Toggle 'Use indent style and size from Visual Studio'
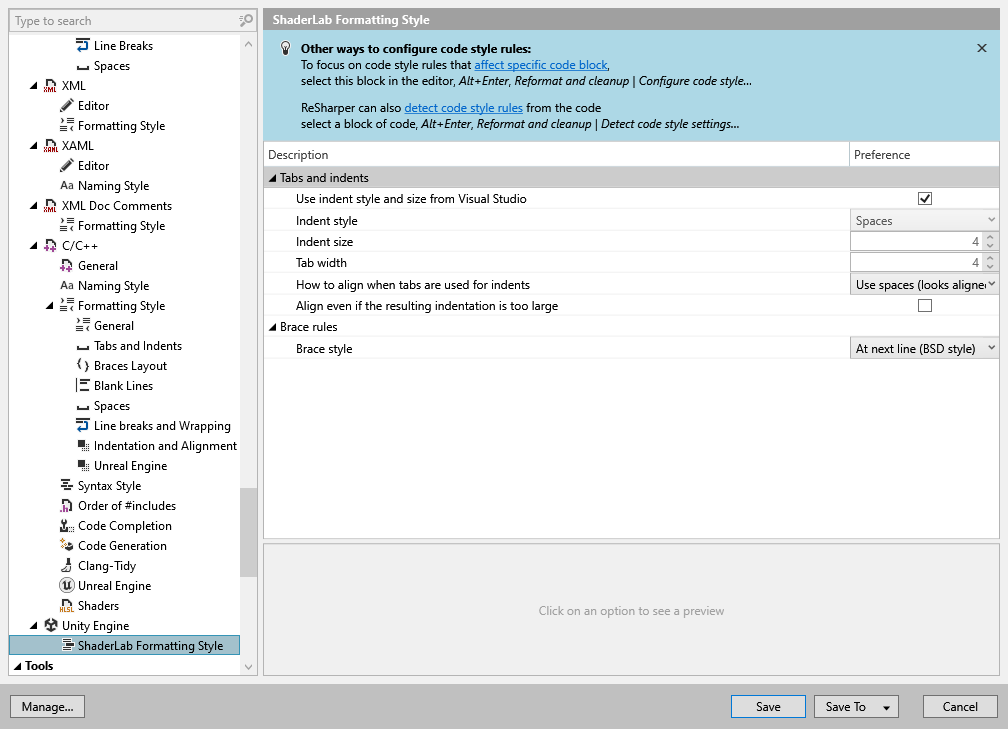 click(x=925, y=198)
